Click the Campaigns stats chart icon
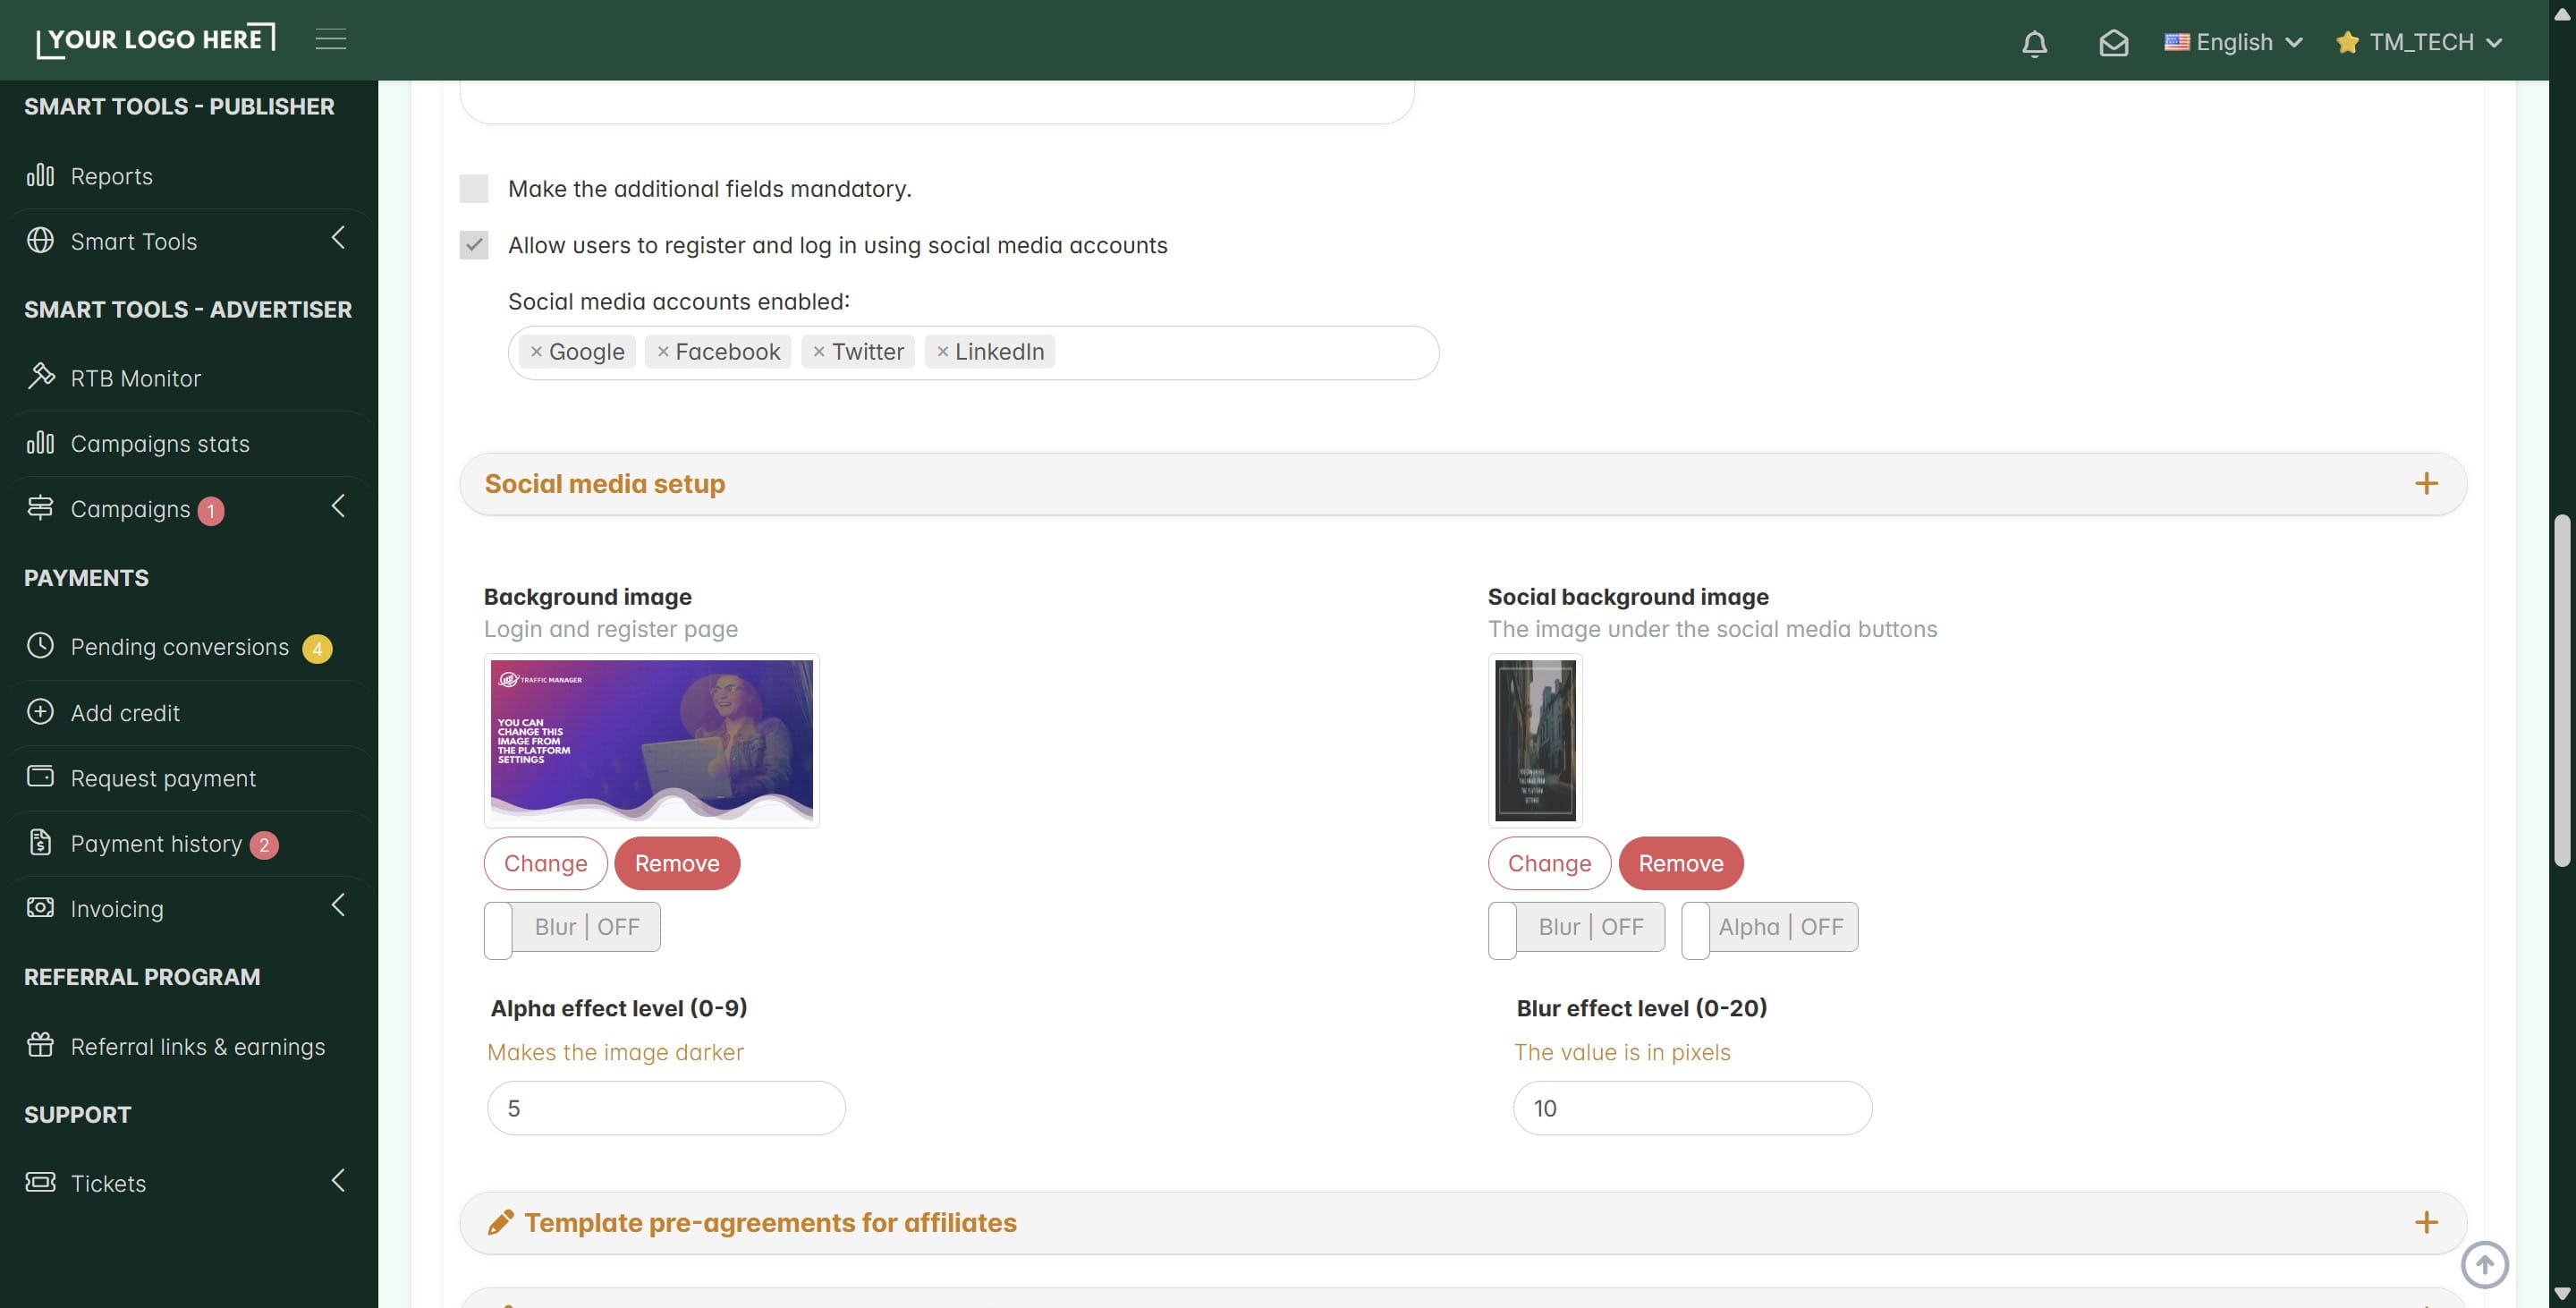2576x1308 pixels. tap(40, 443)
